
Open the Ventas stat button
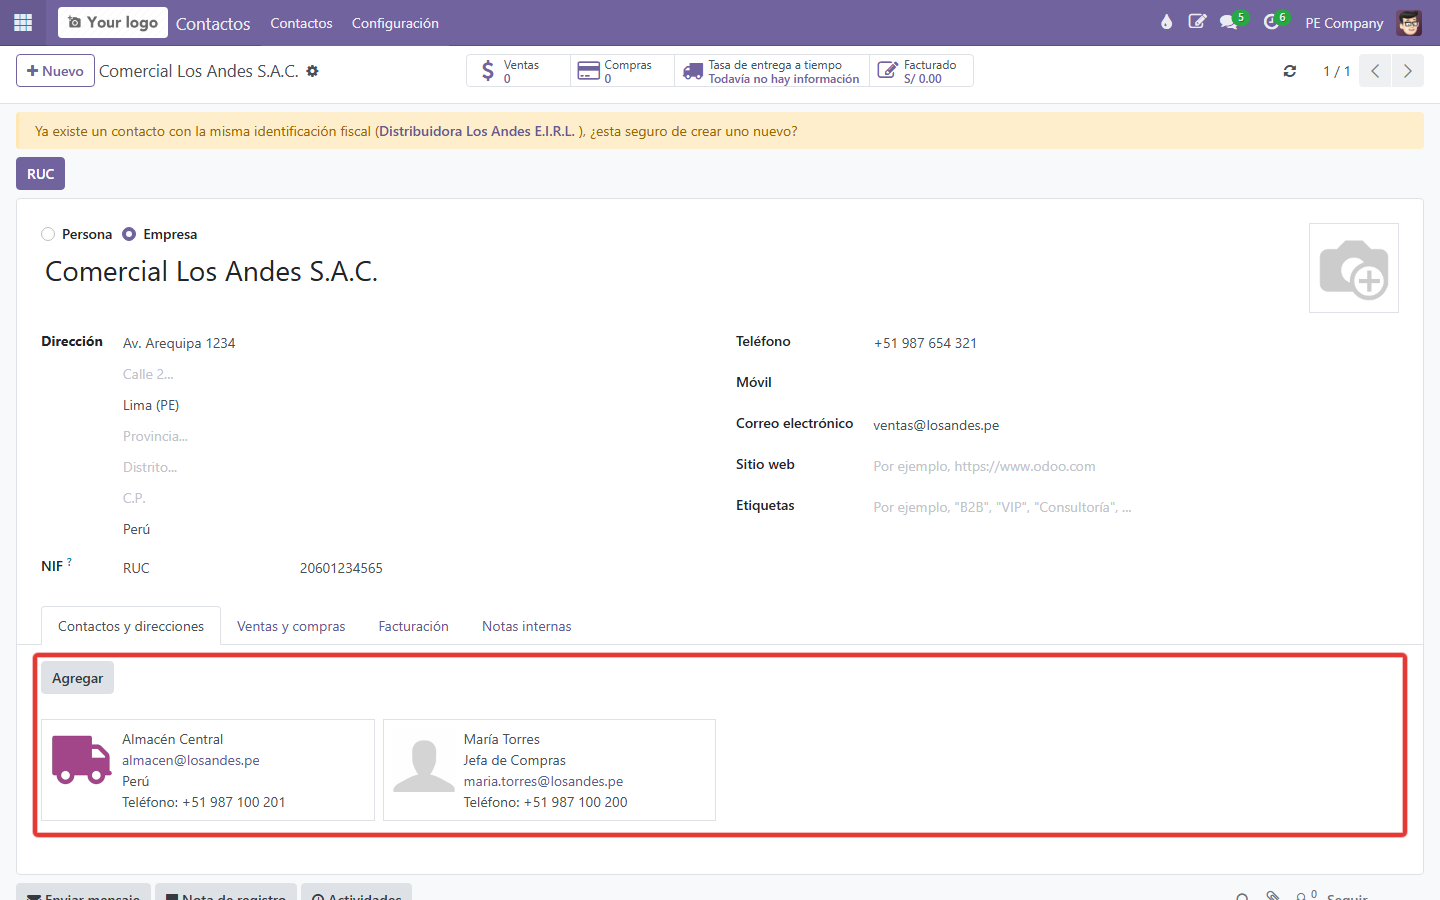point(518,71)
